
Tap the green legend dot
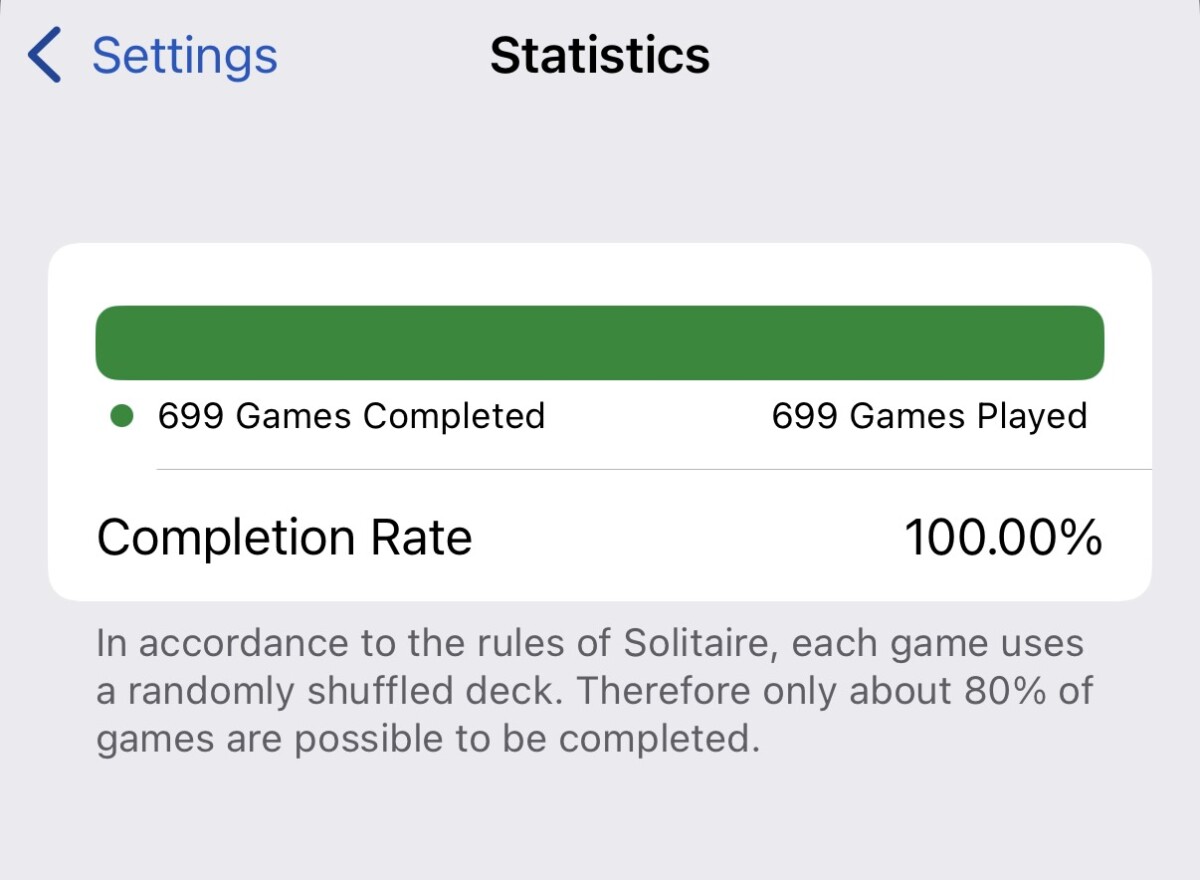[122, 416]
